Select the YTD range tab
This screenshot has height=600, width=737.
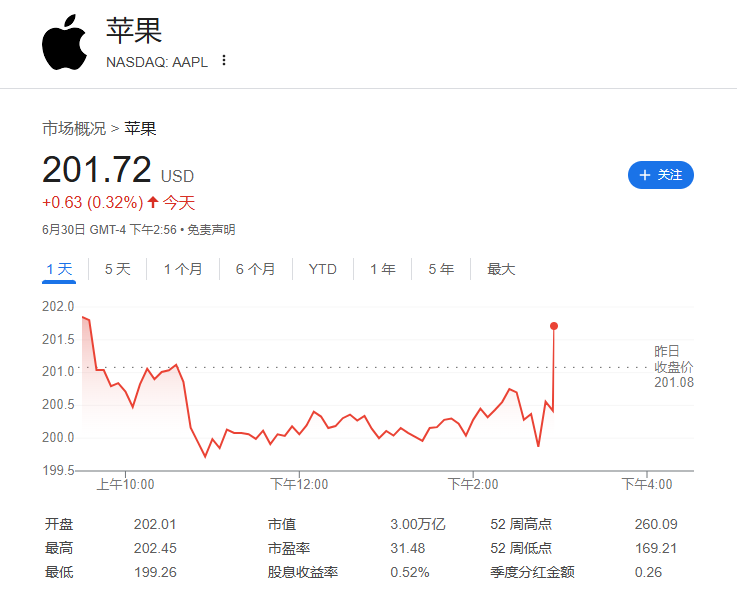[322, 269]
